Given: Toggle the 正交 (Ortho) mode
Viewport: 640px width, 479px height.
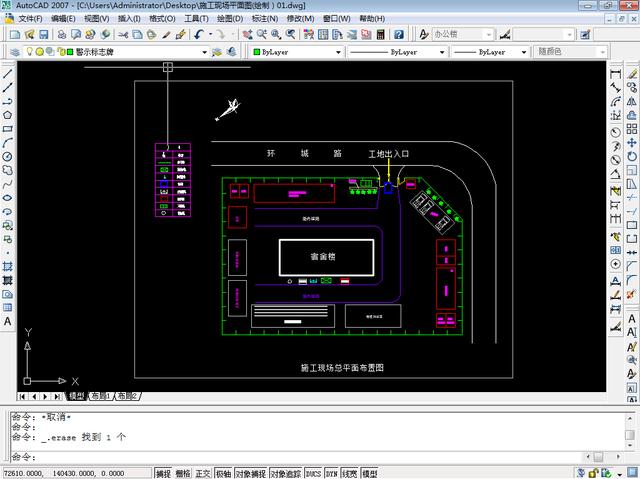Looking at the screenshot, I should (203, 473).
